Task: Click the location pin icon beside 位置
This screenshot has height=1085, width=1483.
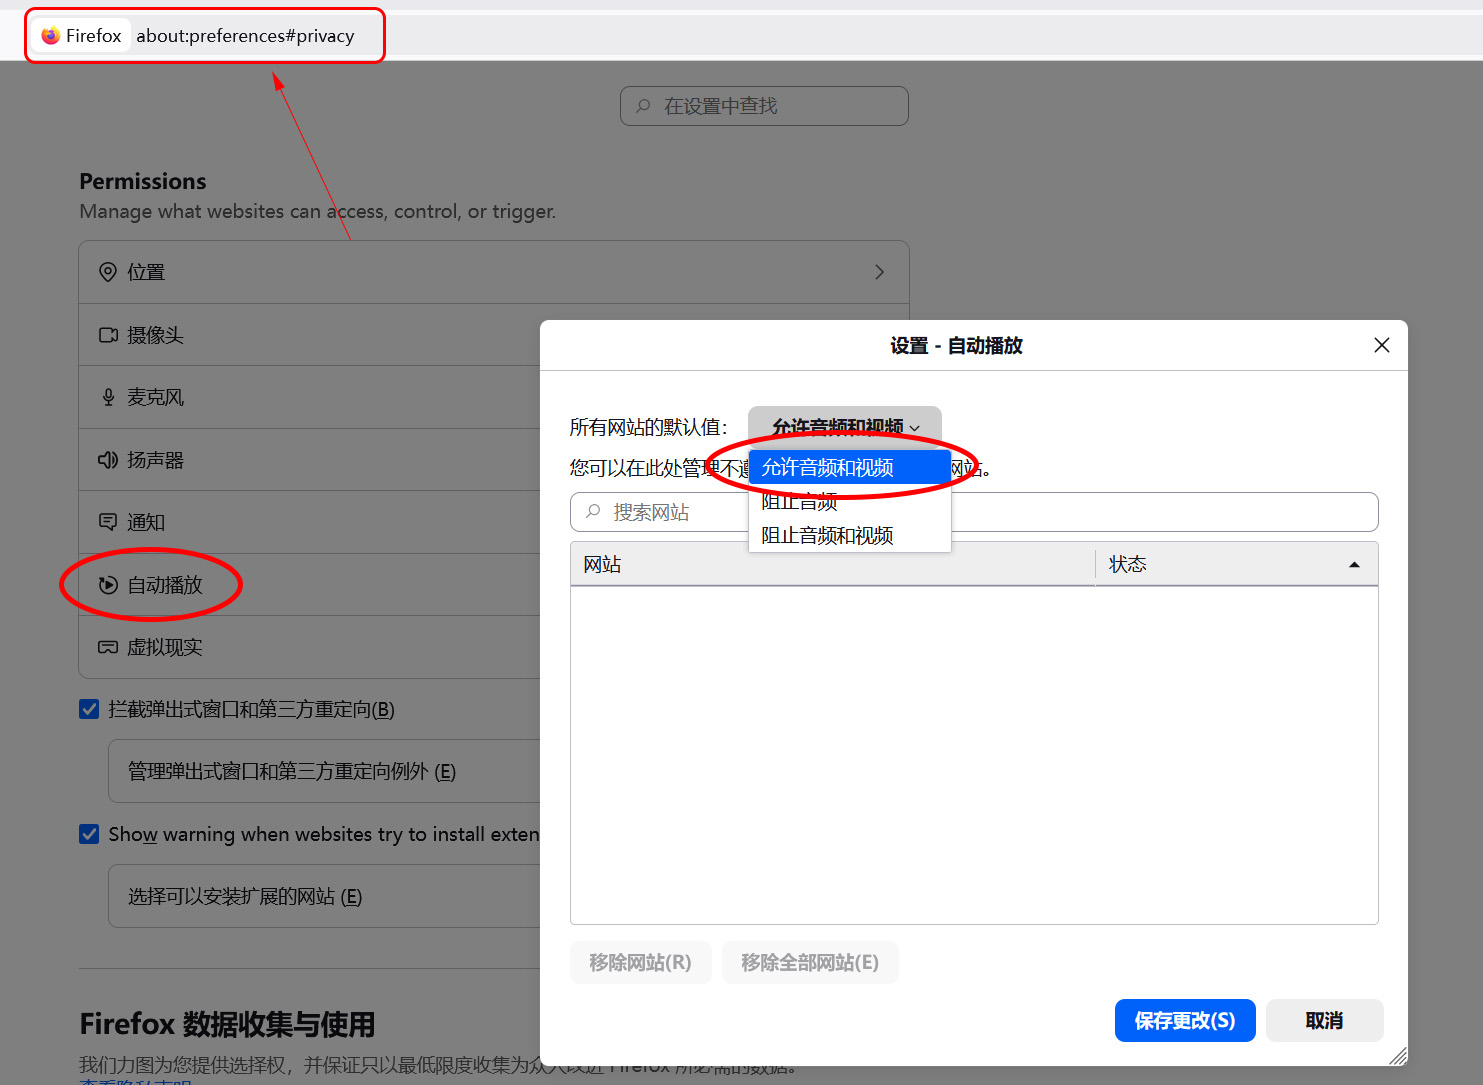Action: [108, 272]
